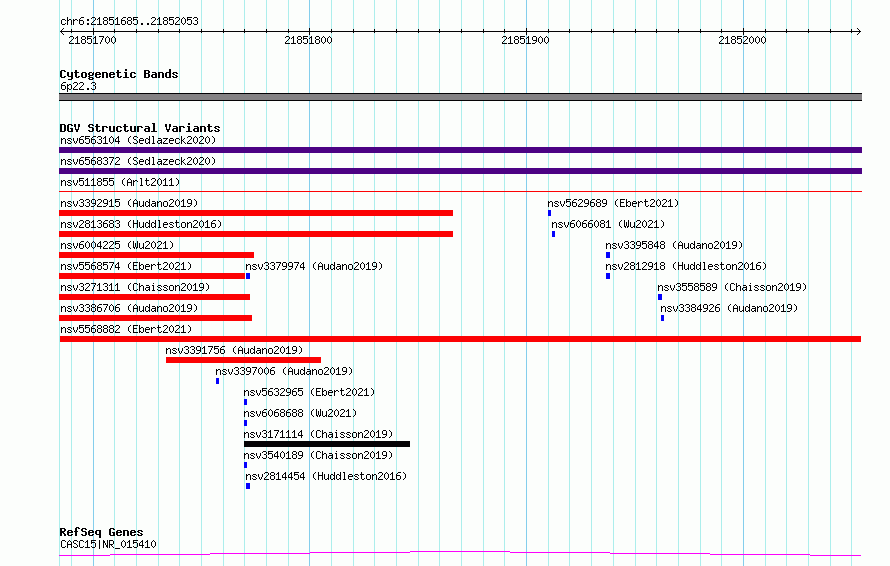Select the nsv6066081 (Wu2021) label
This screenshot has width=890, height=566.
pos(608,224)
